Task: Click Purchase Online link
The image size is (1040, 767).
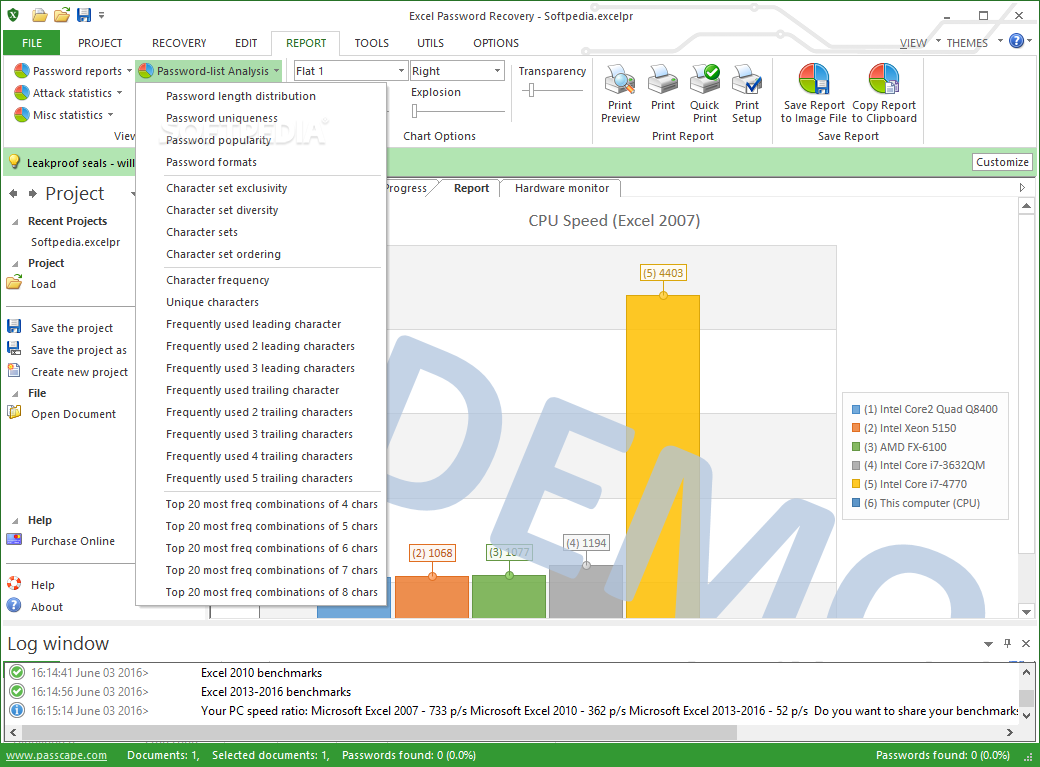Action: pyautogui.click(x=73, y=541)
